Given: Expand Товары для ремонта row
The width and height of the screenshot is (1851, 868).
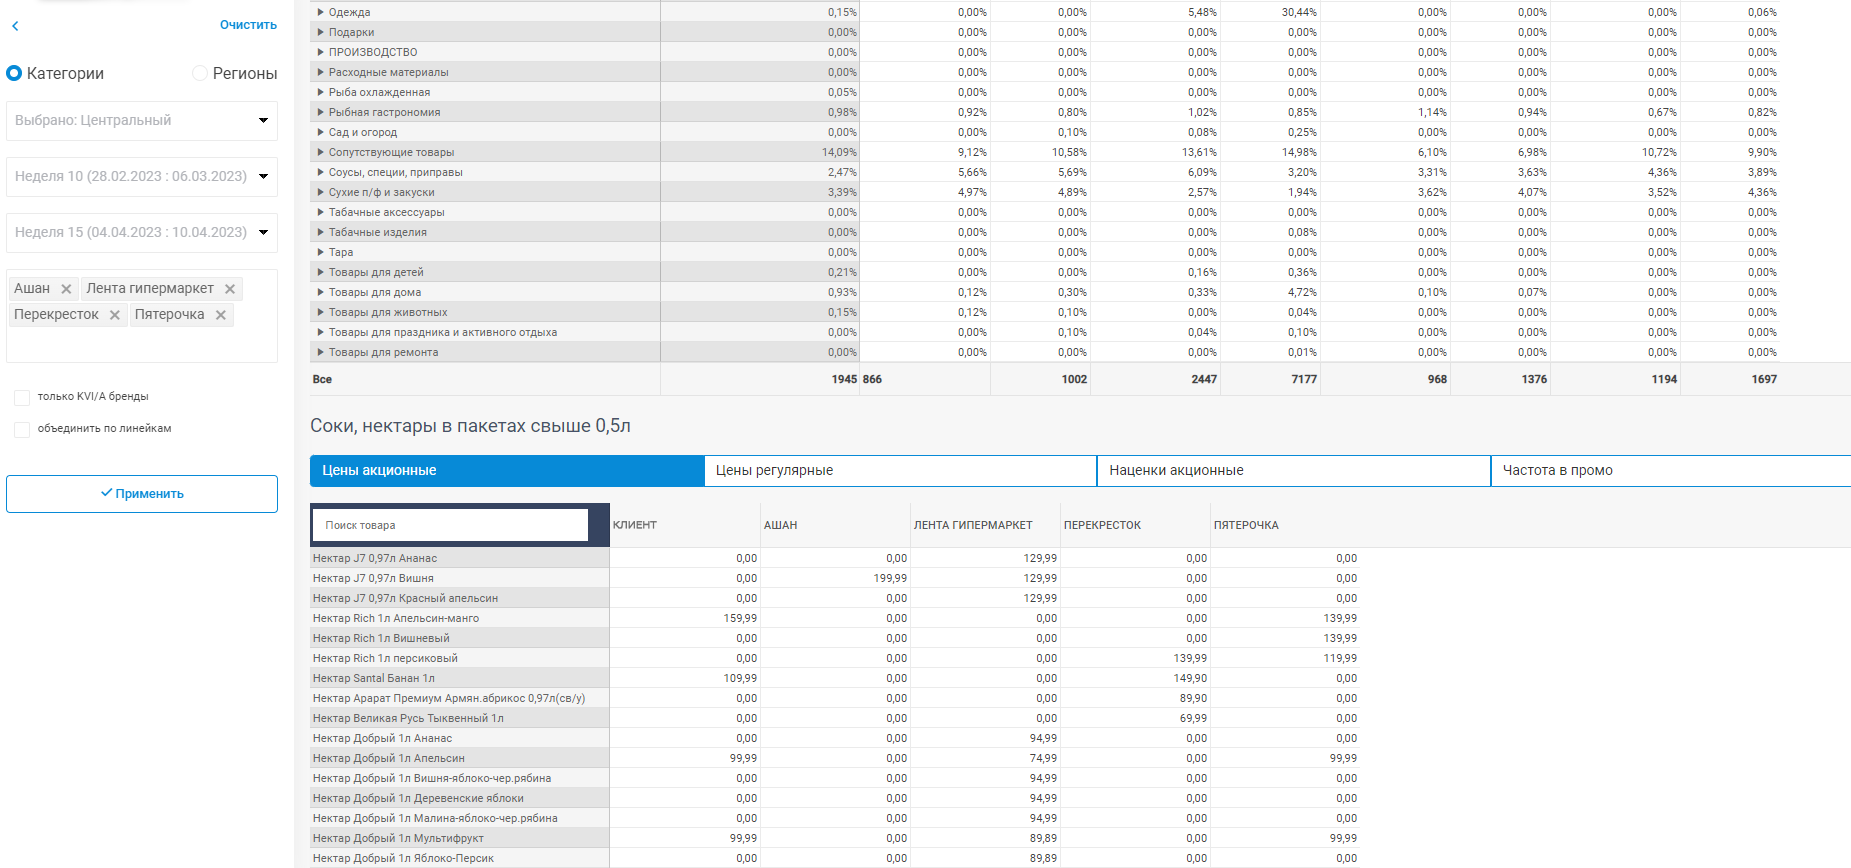Looking at the screenshot, I should tap(321, 352).
